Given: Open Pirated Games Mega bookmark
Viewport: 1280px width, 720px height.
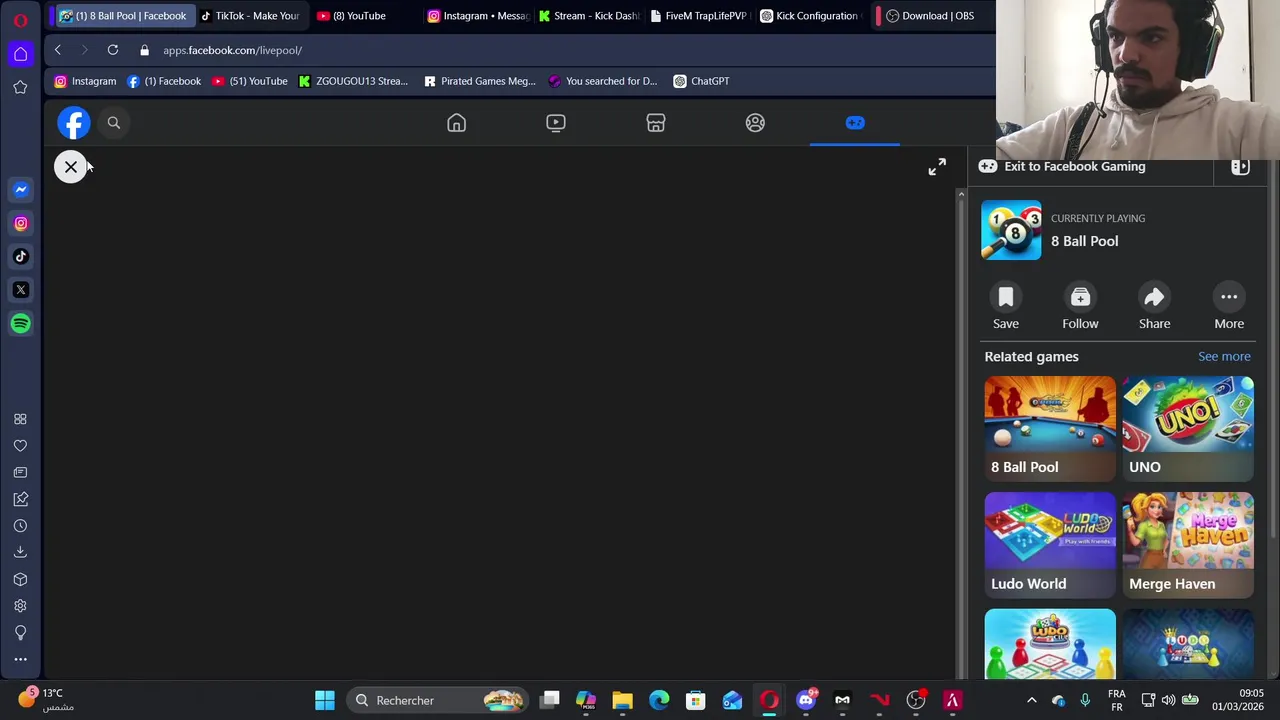Looking at the screenshot, I should pos(480,81).
